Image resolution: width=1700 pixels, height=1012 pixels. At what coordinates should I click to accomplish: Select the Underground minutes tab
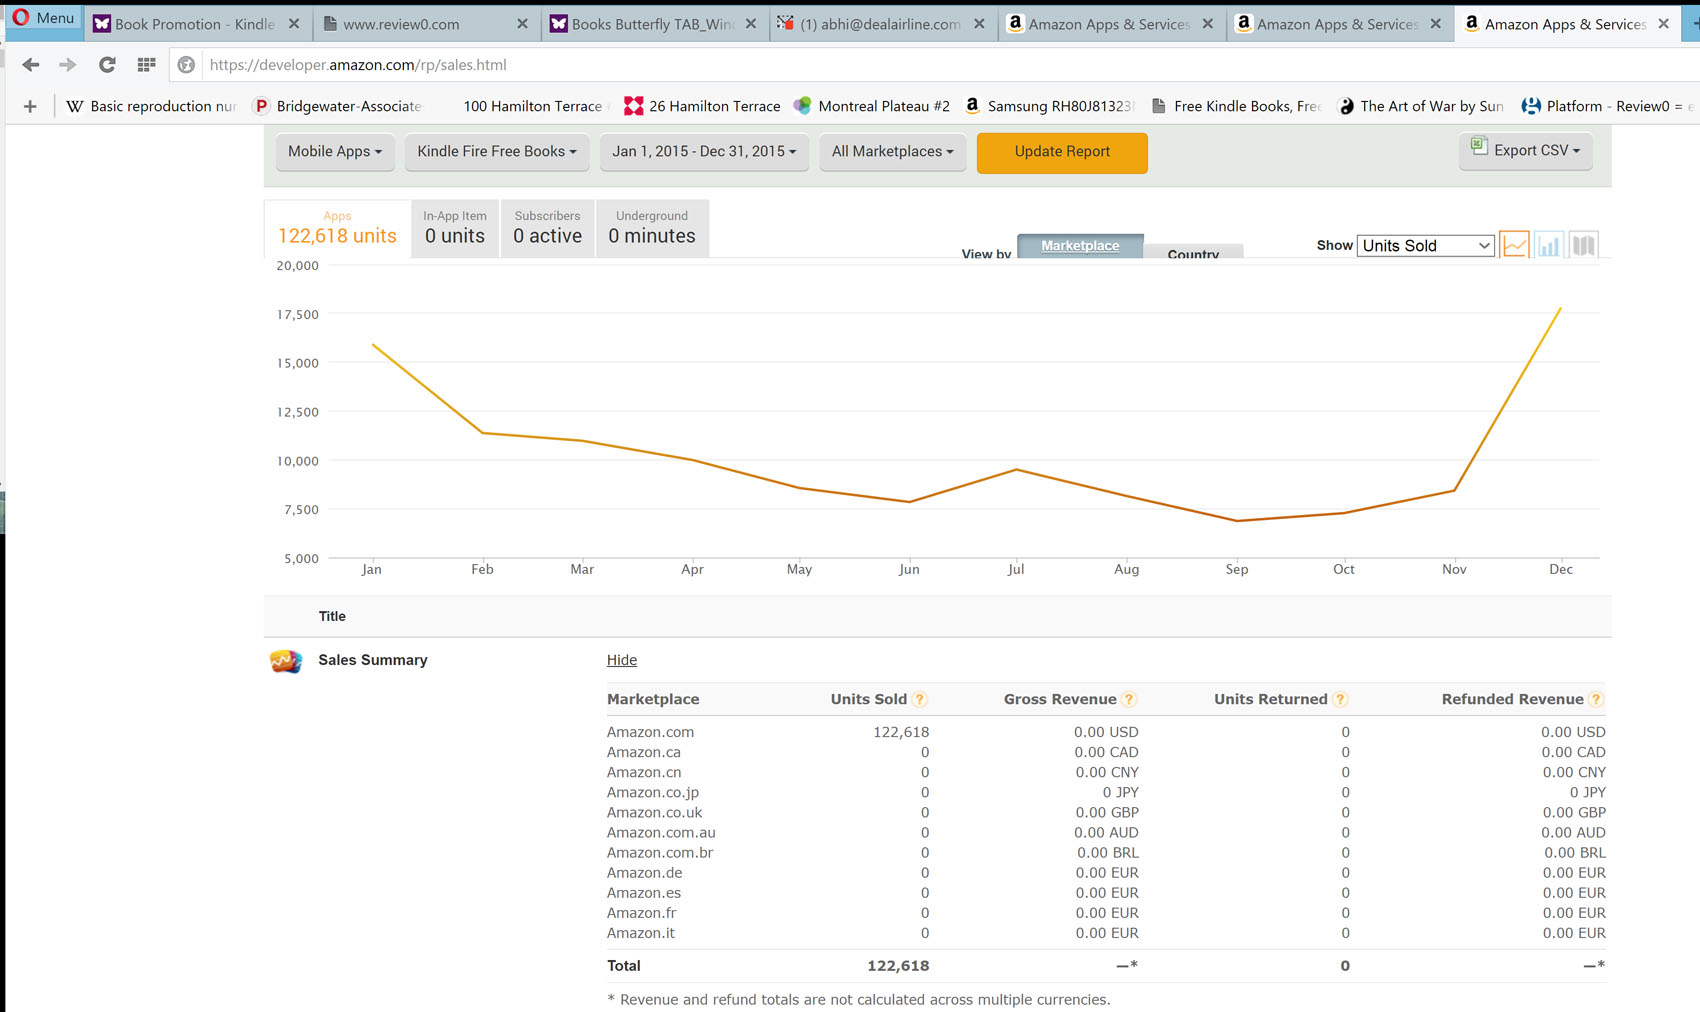click(x=652, y=228)
